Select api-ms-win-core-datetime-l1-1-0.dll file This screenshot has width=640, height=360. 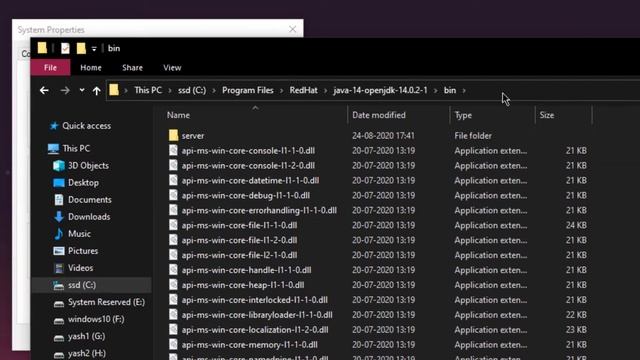pyautogui.click(x=250, y=180)
